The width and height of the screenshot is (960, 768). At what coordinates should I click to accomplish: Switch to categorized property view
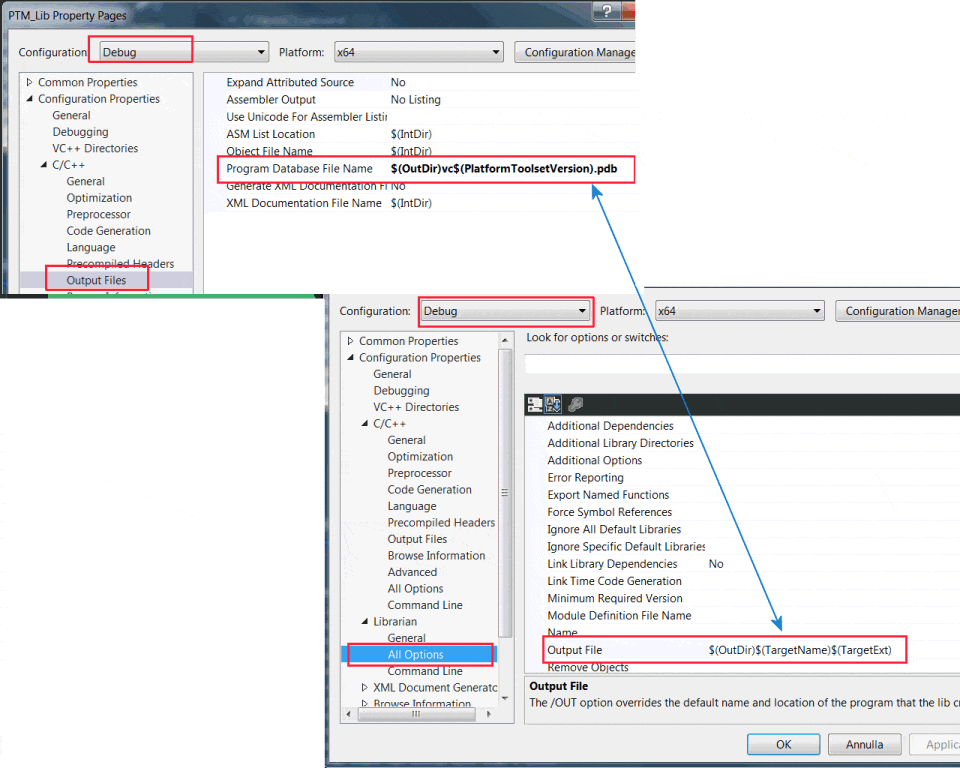pos(534,403)
